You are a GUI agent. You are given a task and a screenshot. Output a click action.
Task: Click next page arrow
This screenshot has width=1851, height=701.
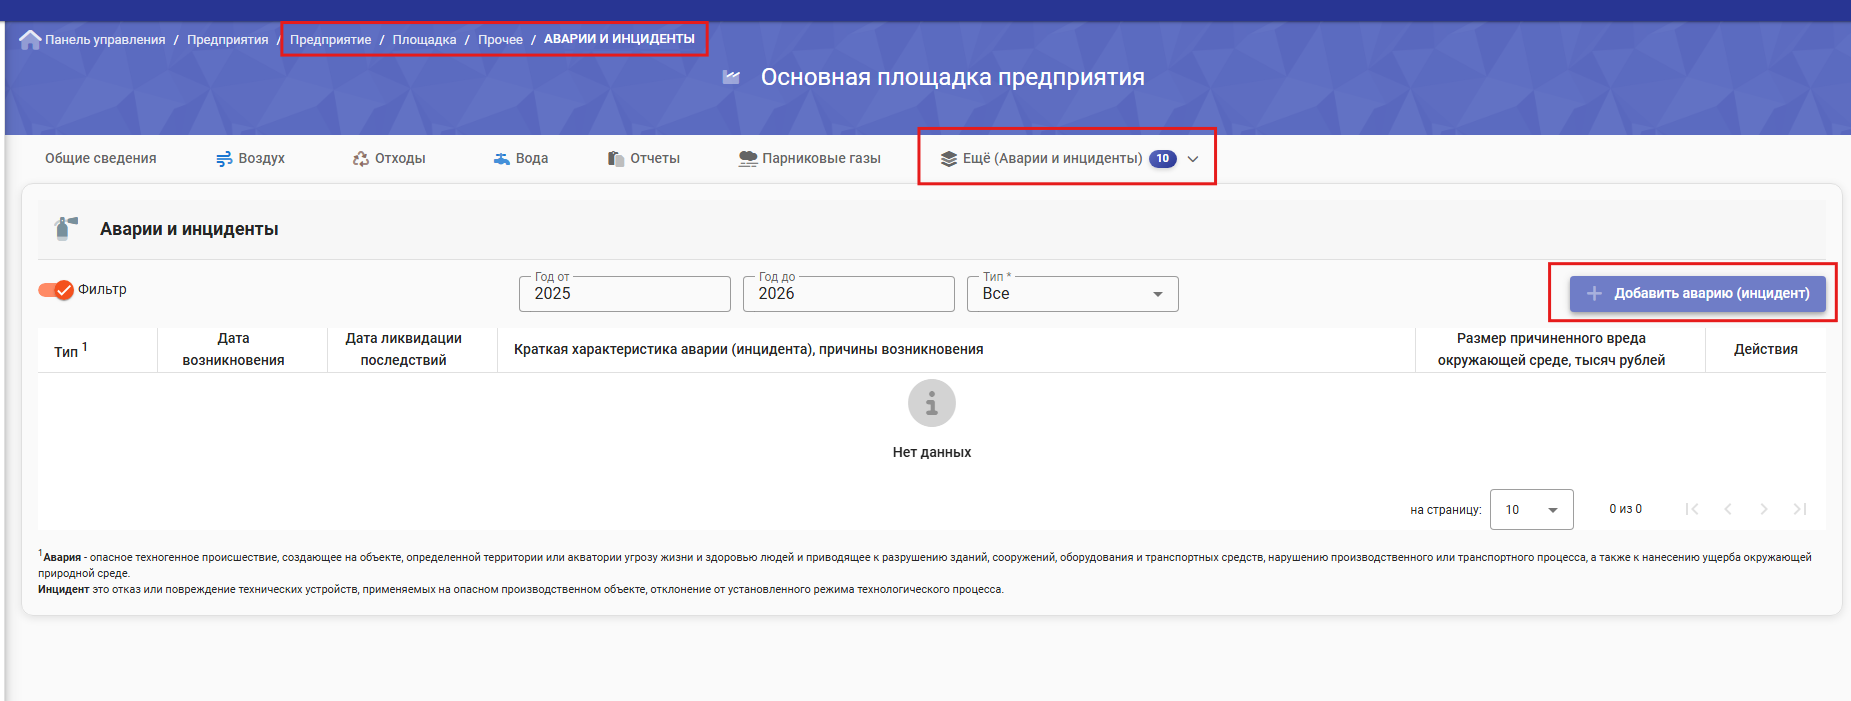[1764, 509]
